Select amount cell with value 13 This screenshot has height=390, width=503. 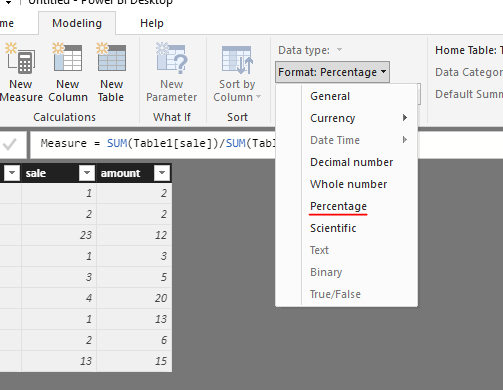point(134,319)
